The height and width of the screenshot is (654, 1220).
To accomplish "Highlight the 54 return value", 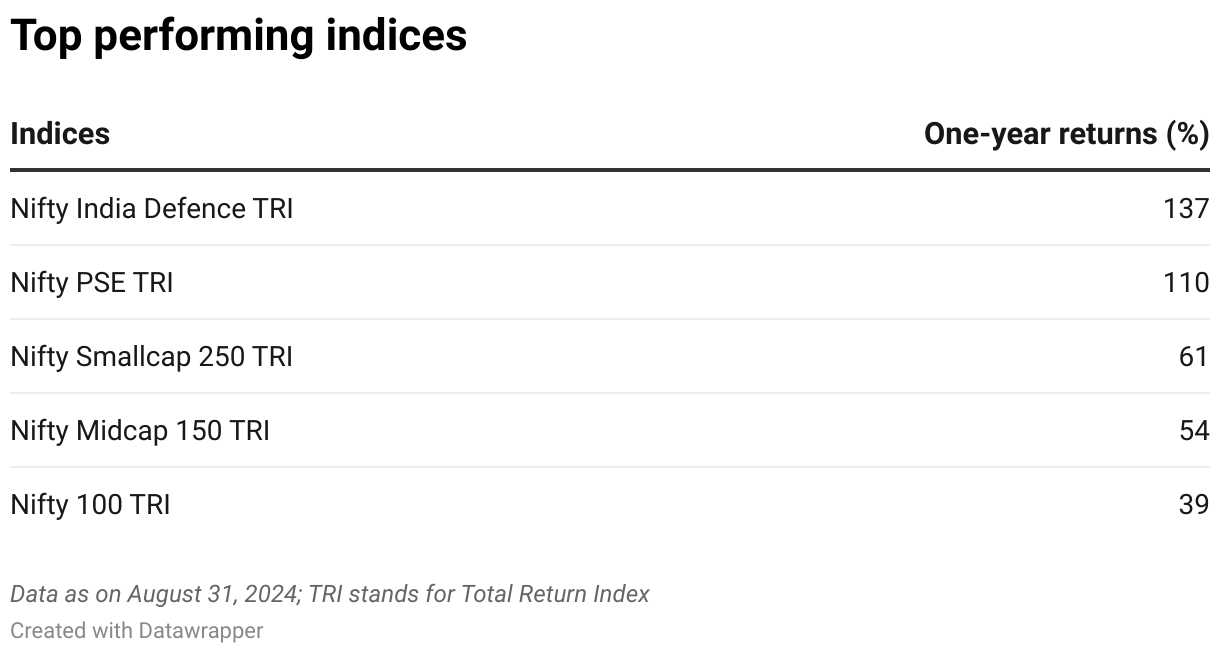I will [x=1193, y=431].
